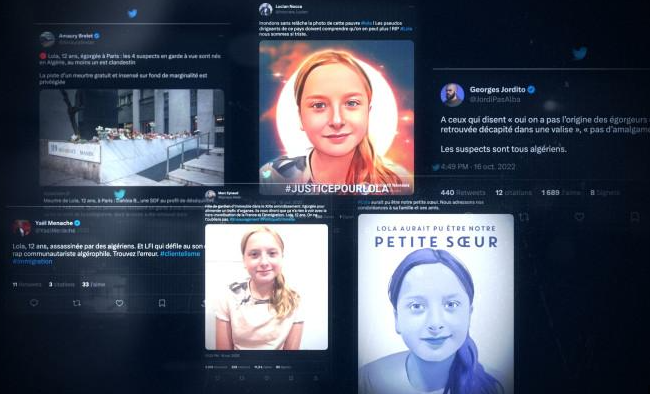
Task: Open the #JUSTICEPOURLOLA portrait image
Action: coord(336,117)
